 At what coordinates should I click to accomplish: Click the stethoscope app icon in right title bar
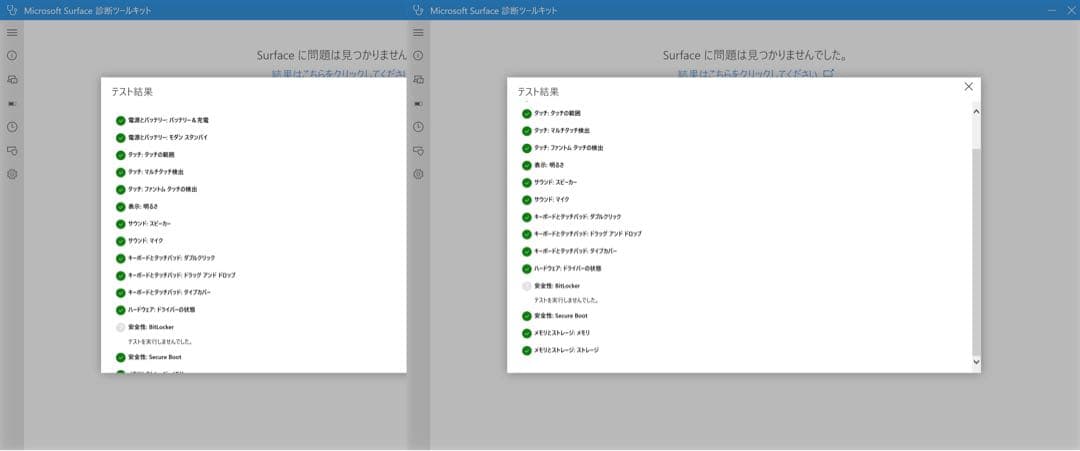click(x=417, y=10)
